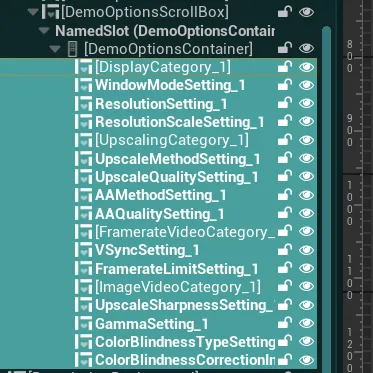373x373 pixels.
Task: Toggle lock on VSyncSetting_1
Action: point(285,250)
